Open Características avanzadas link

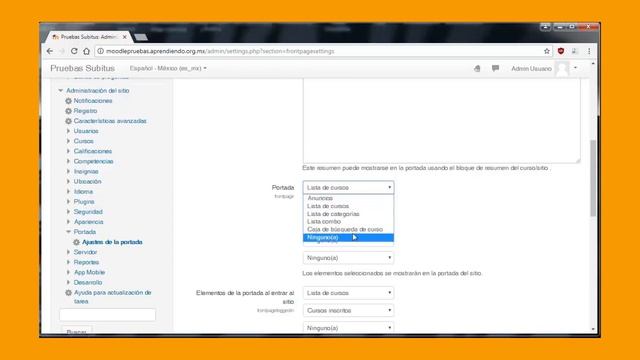tap(110, 121)
